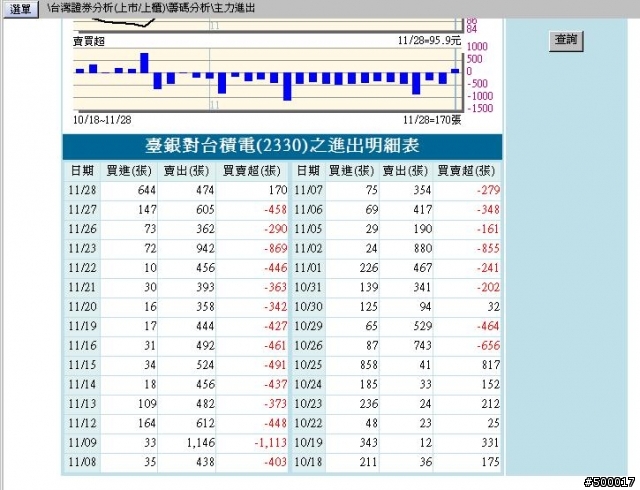Select sell value 1,146 for 11/09

pyautogui.click(x=201, y=443)
